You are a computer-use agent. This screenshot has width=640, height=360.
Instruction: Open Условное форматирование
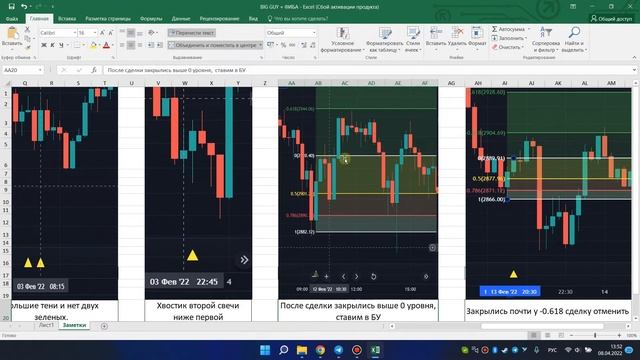click(342, 40)
